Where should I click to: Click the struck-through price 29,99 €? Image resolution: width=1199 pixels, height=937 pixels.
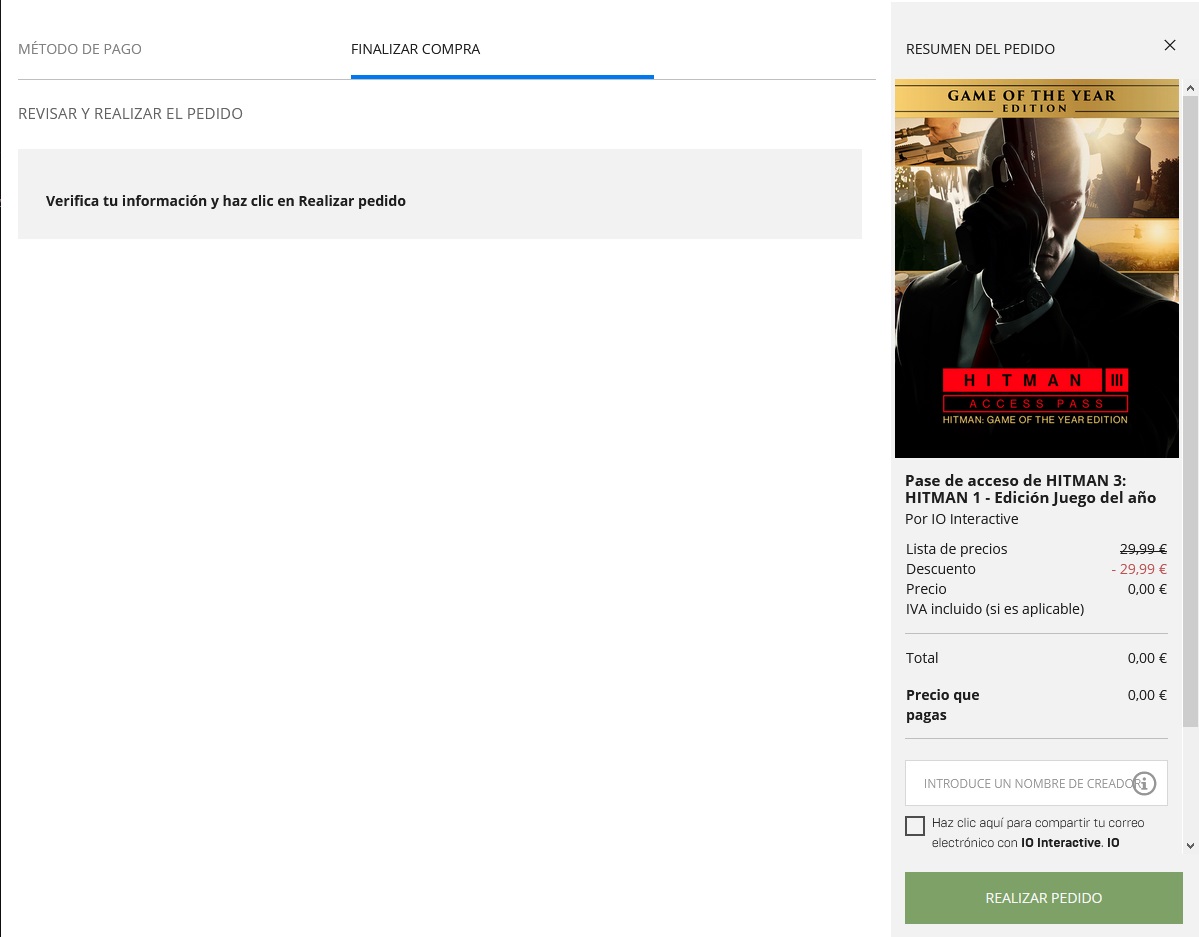tap(1143, 548)
